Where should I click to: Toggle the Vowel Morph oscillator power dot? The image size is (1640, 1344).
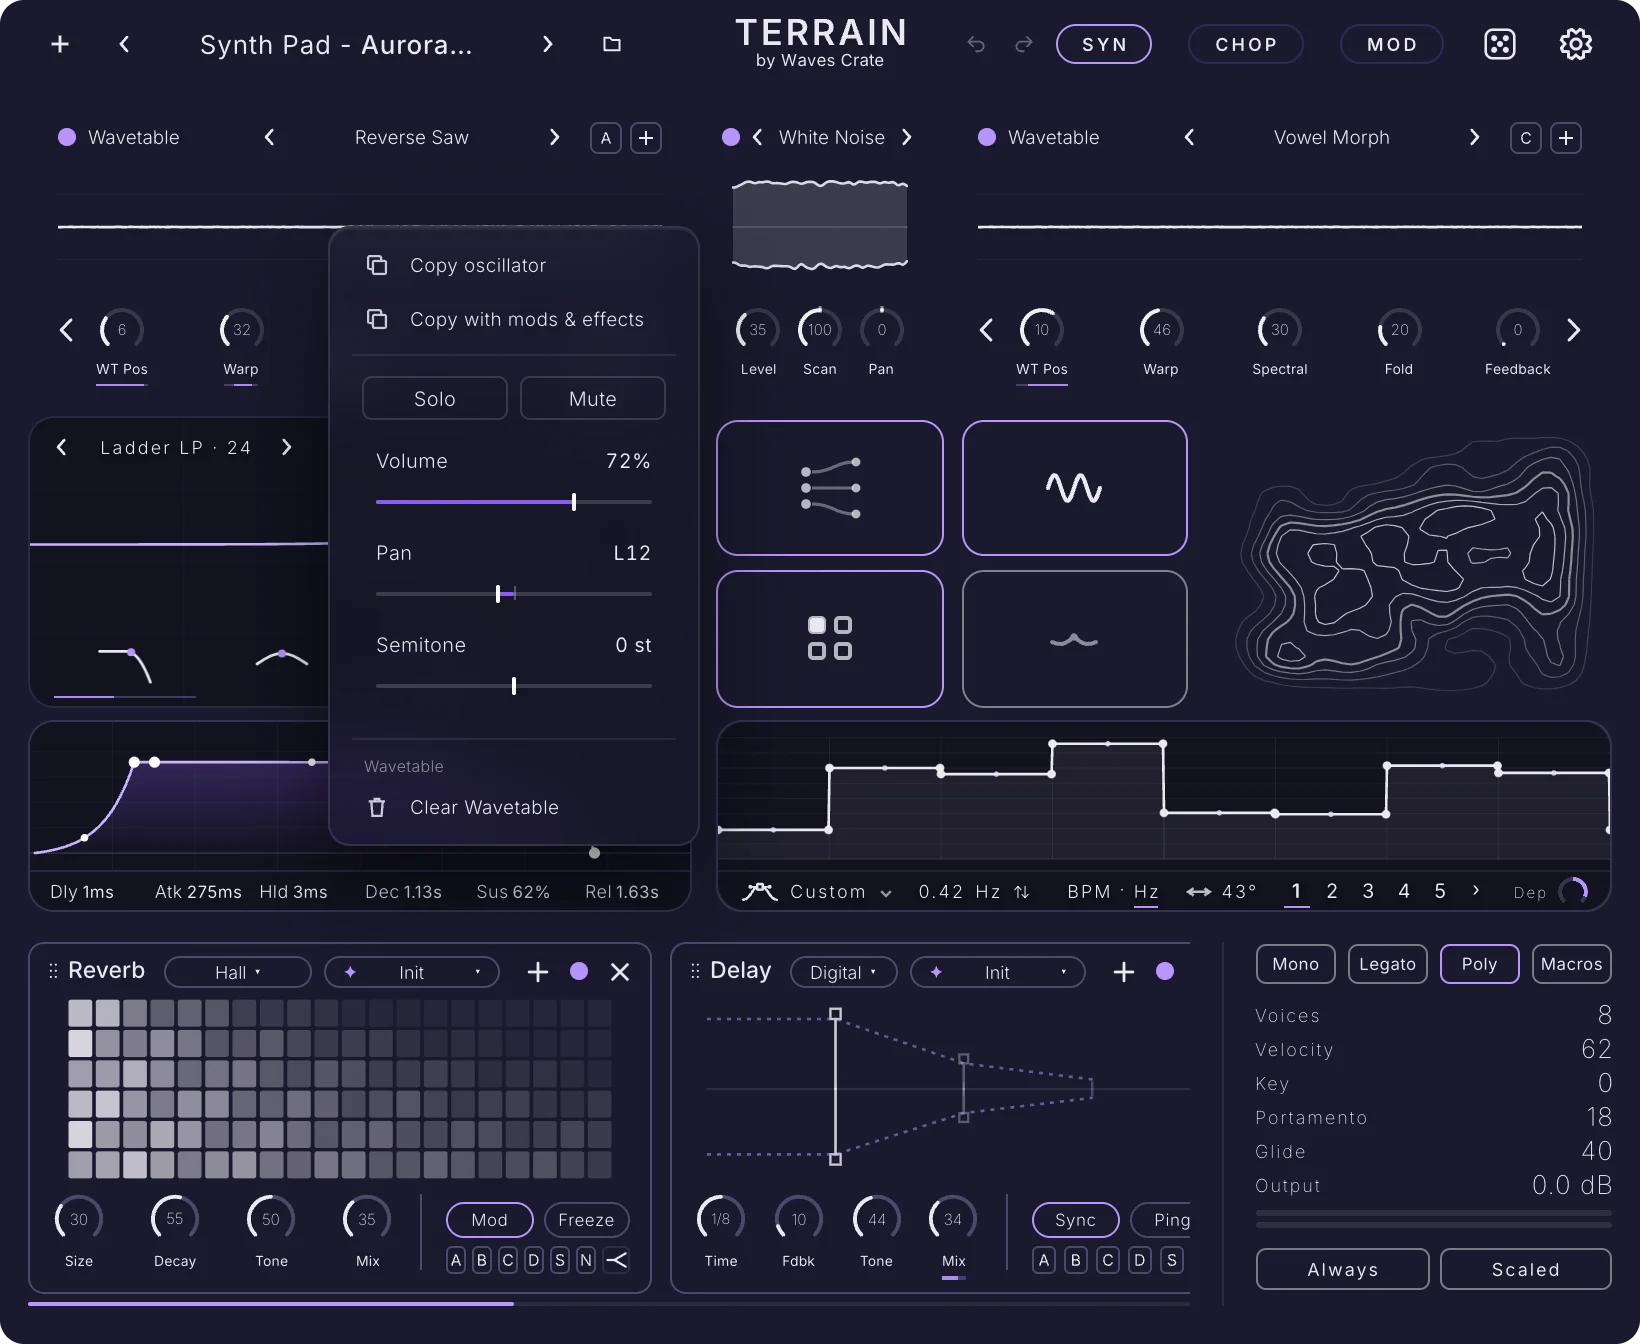pos(987,137)
